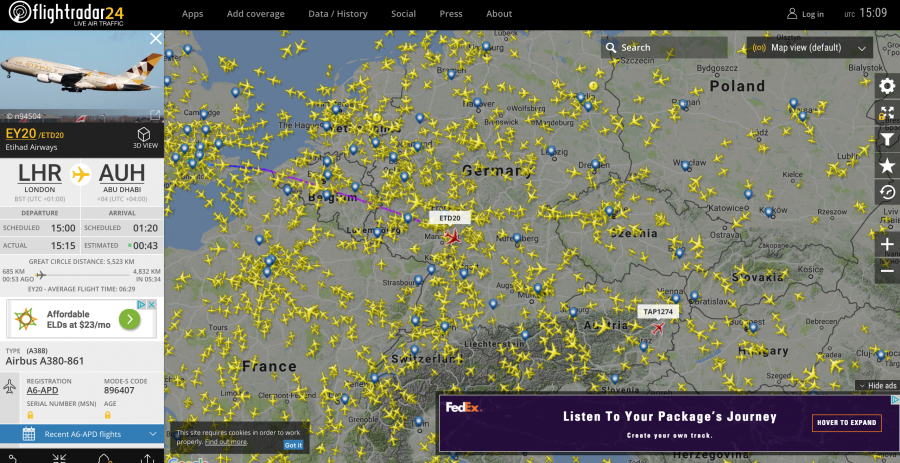
Task: Zoom in with the plus button
Action: click(887, 245)
